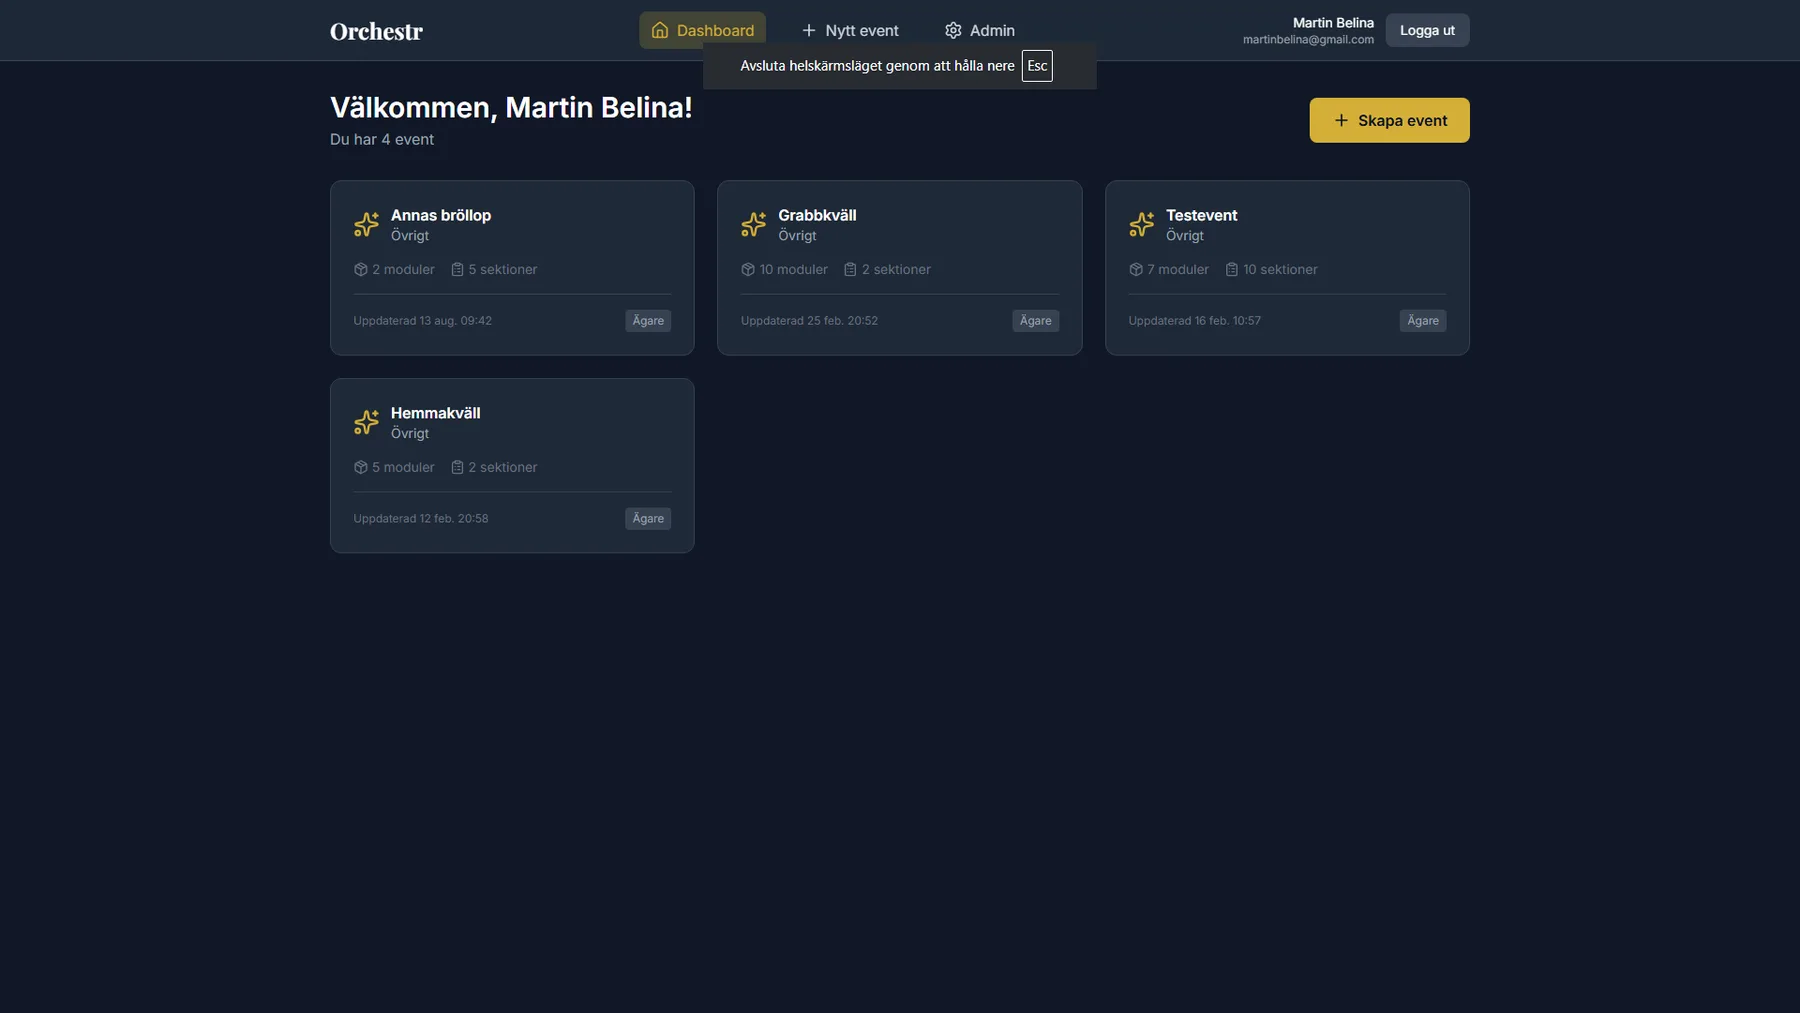Image resolution: width=1800 pixels, height=1013 pixels.
Task: Open the Dashboard navigation item
Action: [703, 30]
